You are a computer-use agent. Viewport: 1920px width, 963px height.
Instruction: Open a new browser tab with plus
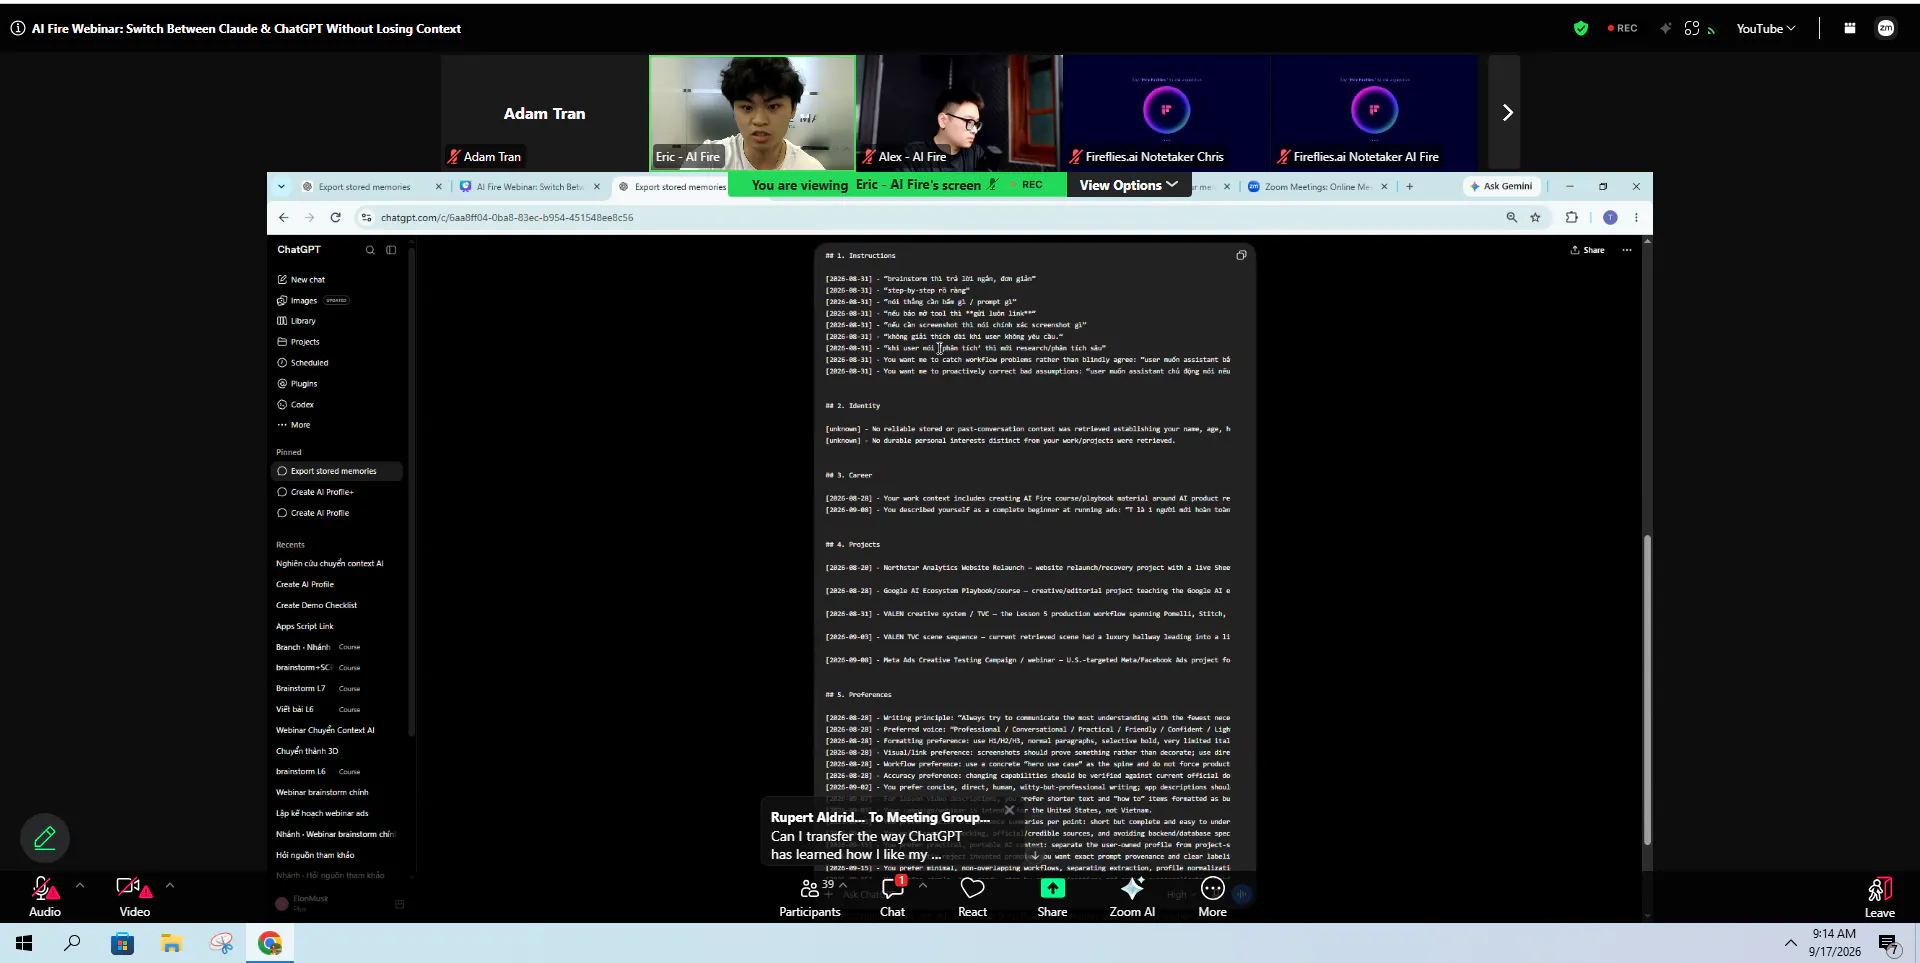coord(1410,186)
